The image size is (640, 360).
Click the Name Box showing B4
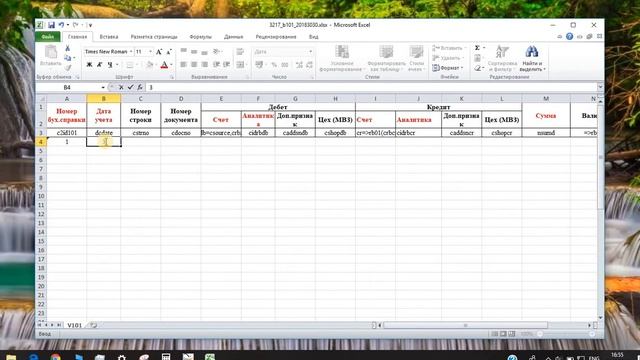(x=68, y=87)
